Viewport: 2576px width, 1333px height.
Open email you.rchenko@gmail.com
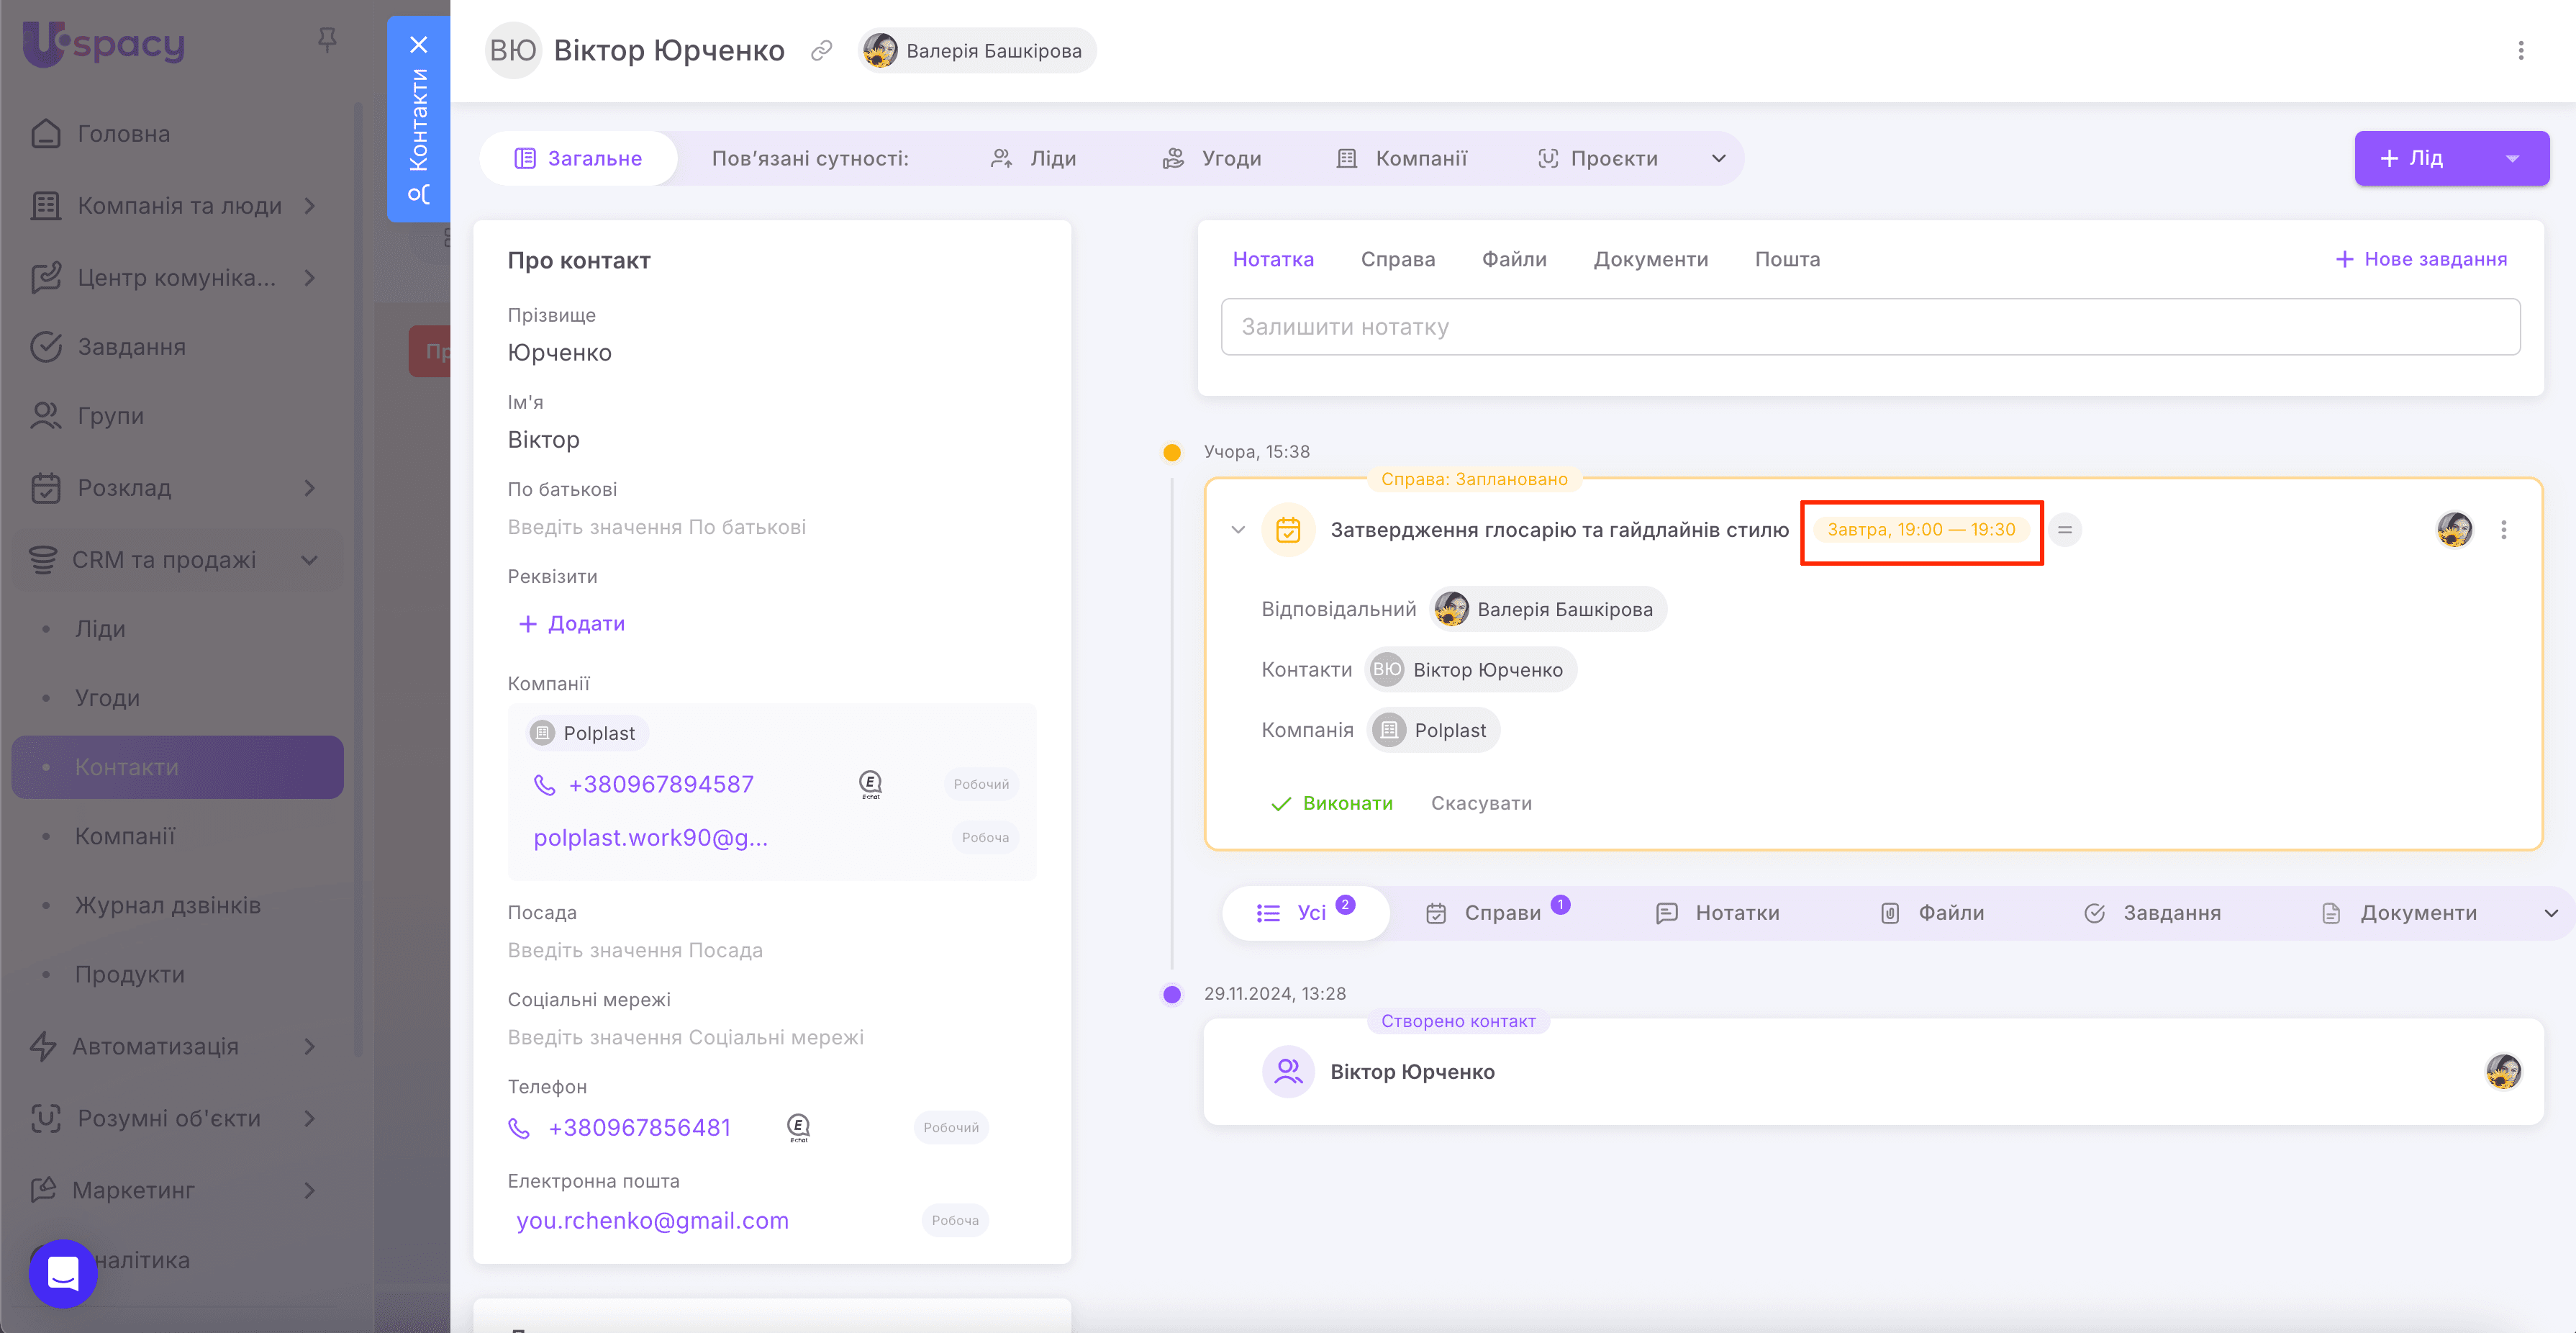(652, 1221)
